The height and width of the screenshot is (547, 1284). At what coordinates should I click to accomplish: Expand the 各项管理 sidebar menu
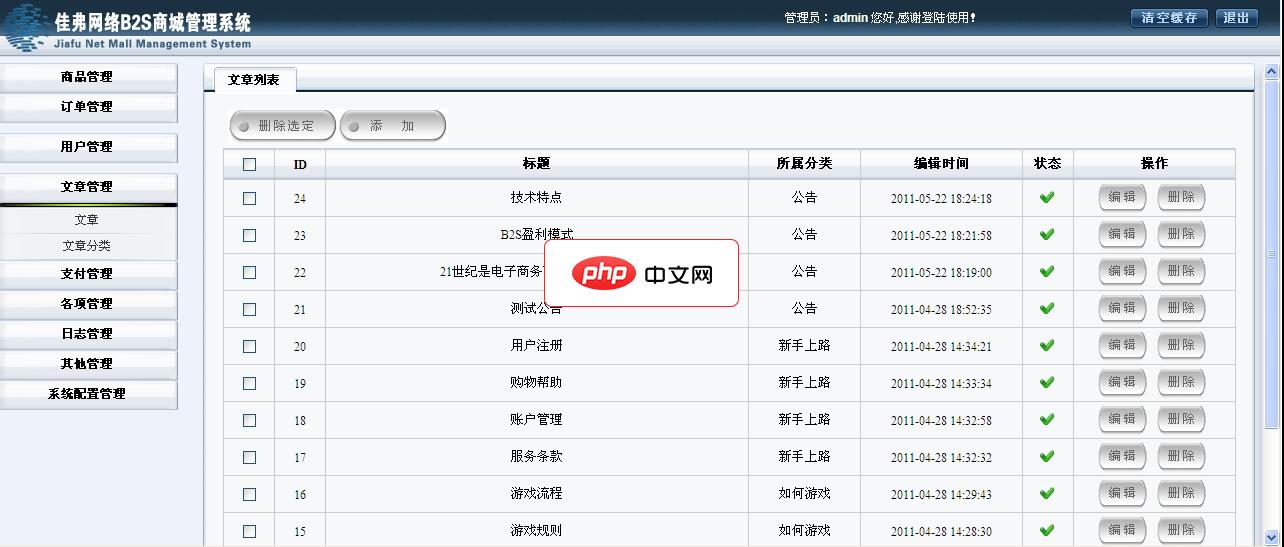coord(88,304)
